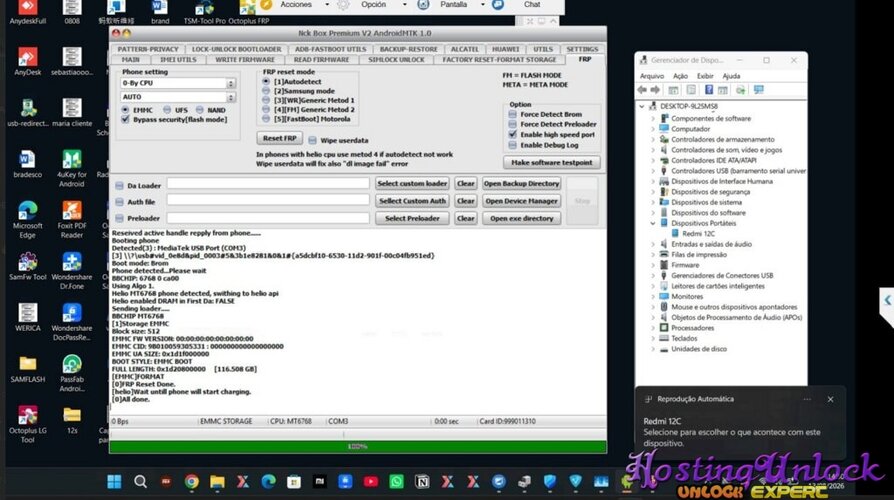894x500 pixels.
Task: Open Microsoft Store from the taskbar
Action: click(294, 482)
